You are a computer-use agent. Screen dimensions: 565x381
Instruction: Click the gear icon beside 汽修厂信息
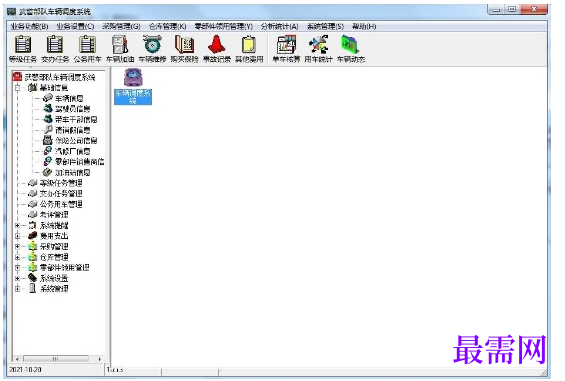click(x=48, y=151)
